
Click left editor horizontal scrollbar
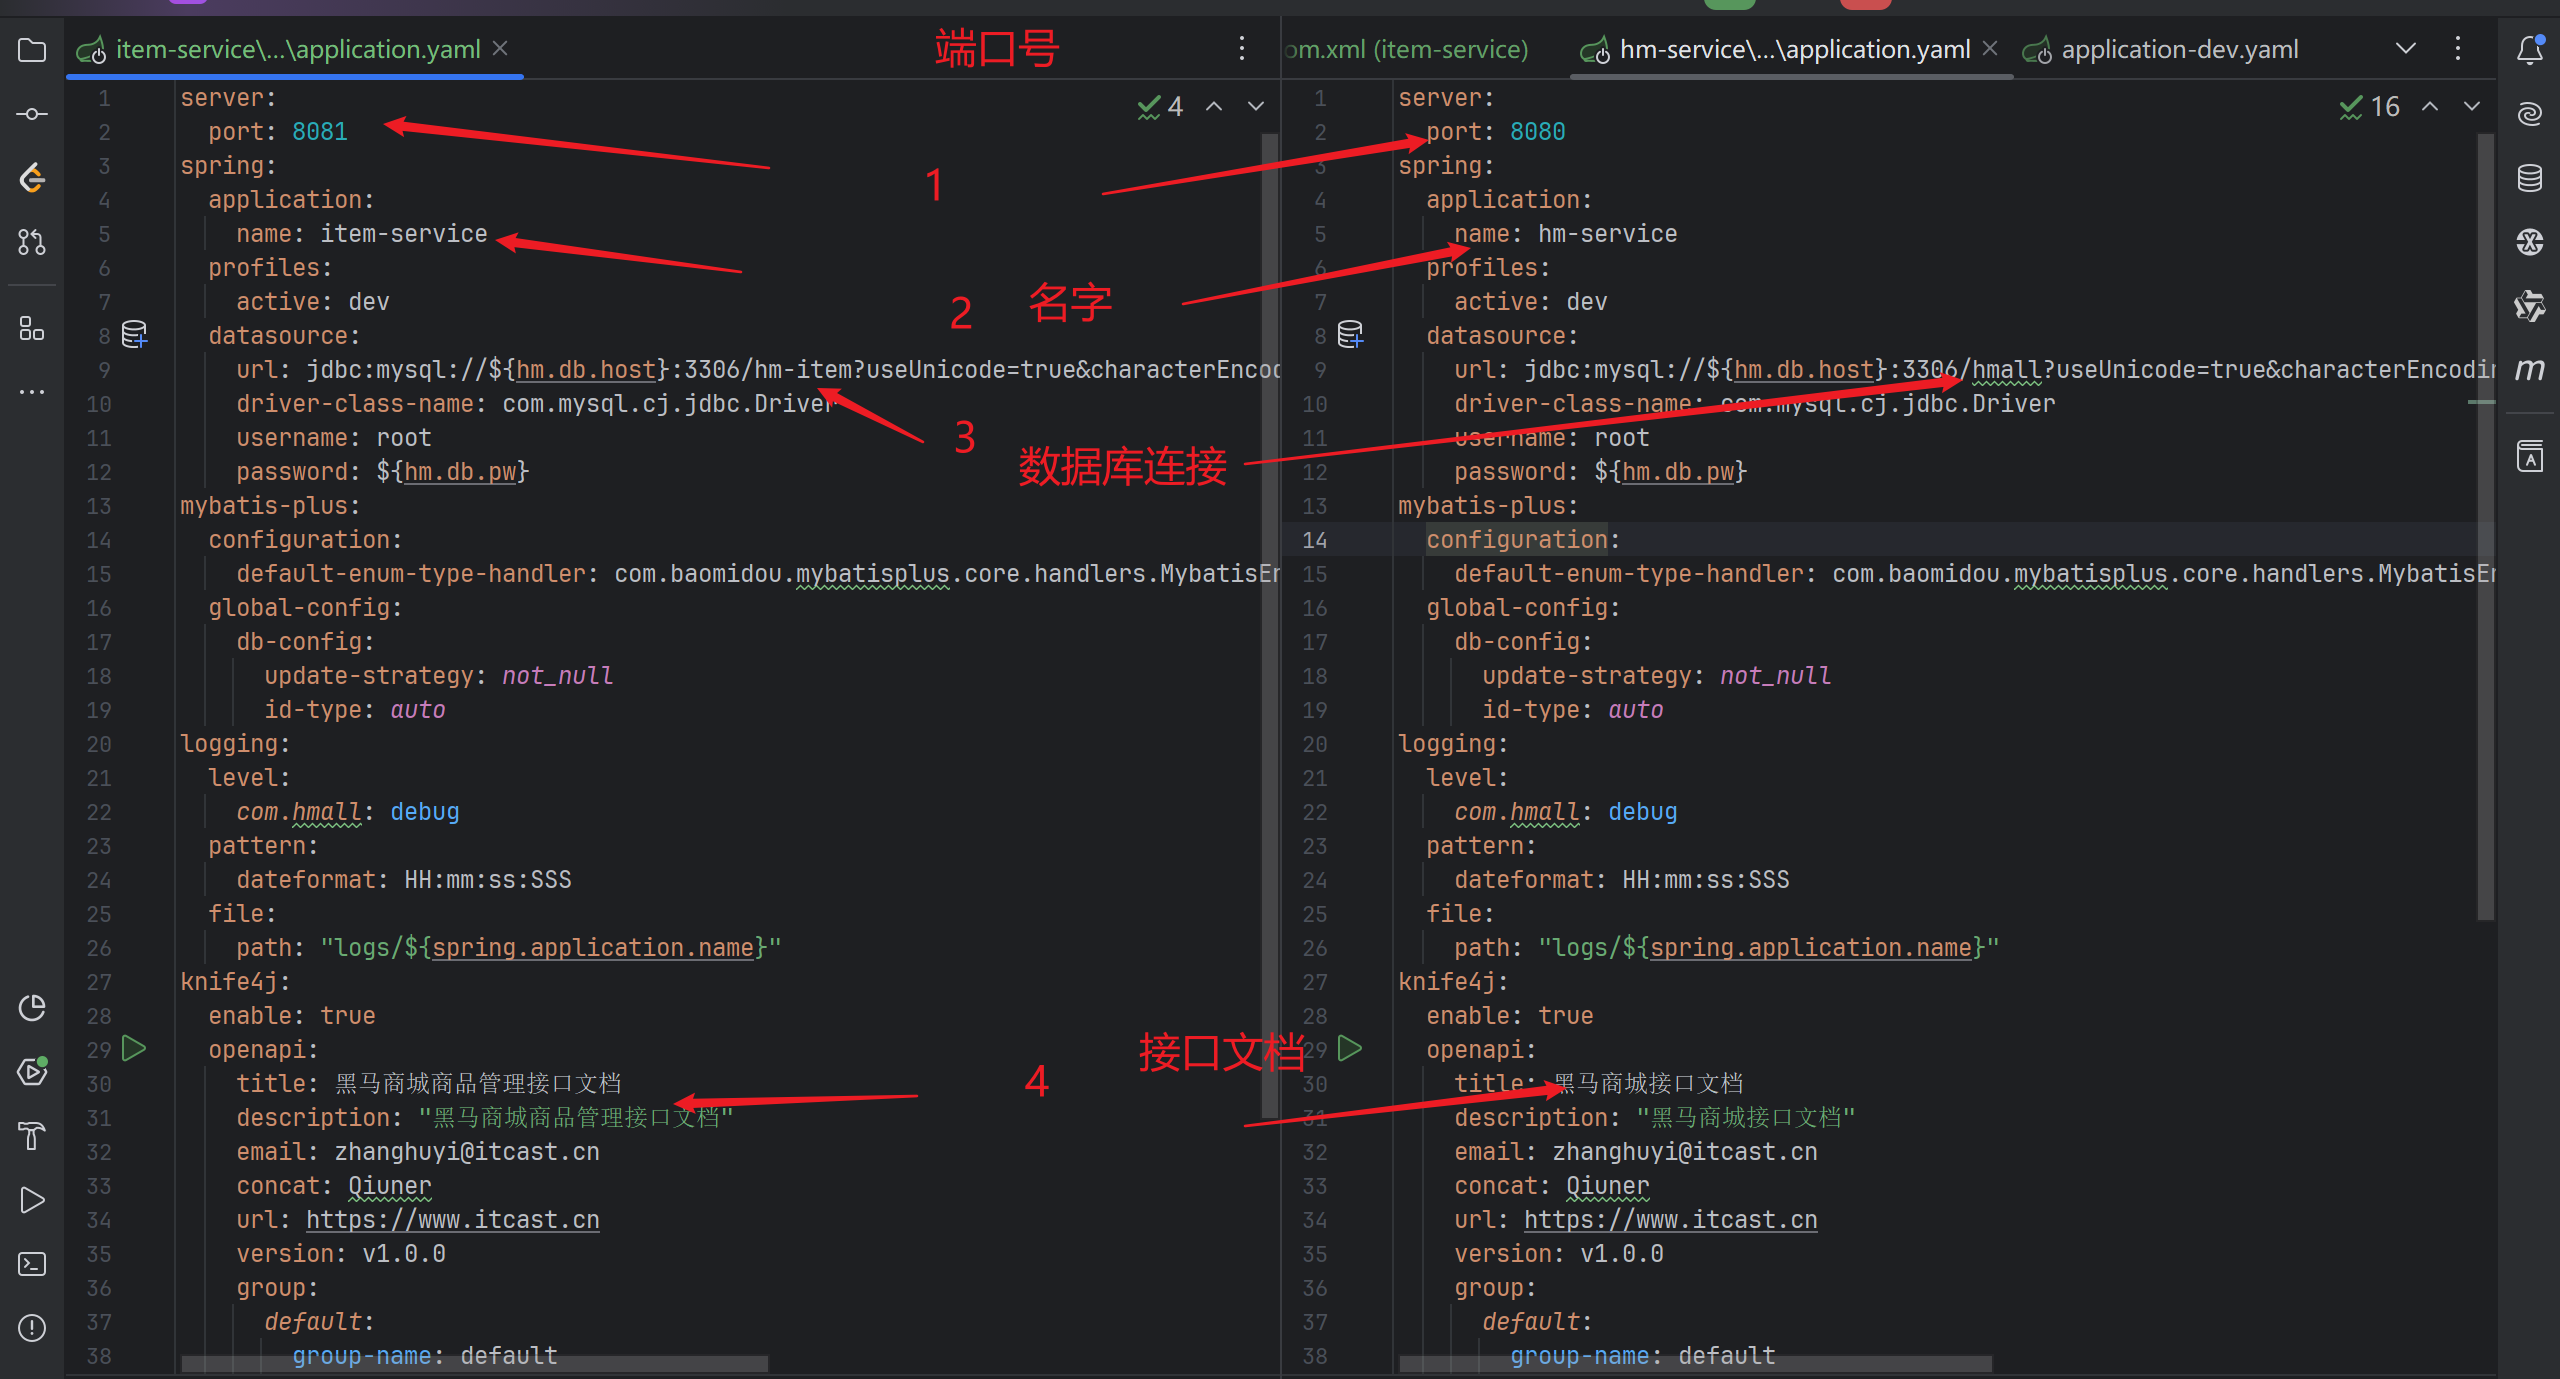pyautogui.click(x=474, y=1364)
